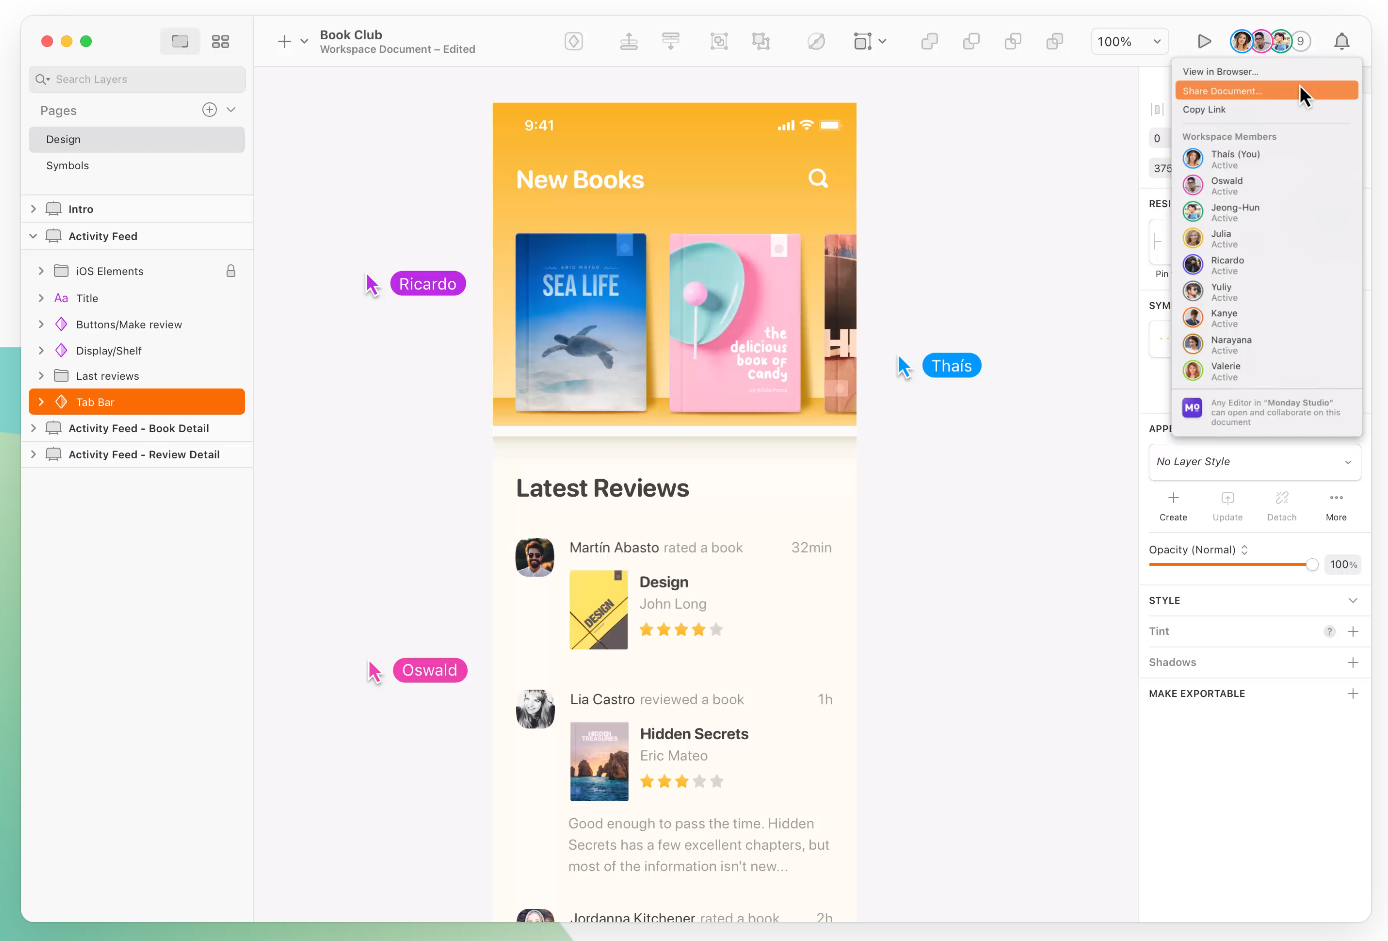This screenshot has width=1388, height=941.
Task: Click the Forward arrange toolbar icon
Action: click(x=629, y=41)
